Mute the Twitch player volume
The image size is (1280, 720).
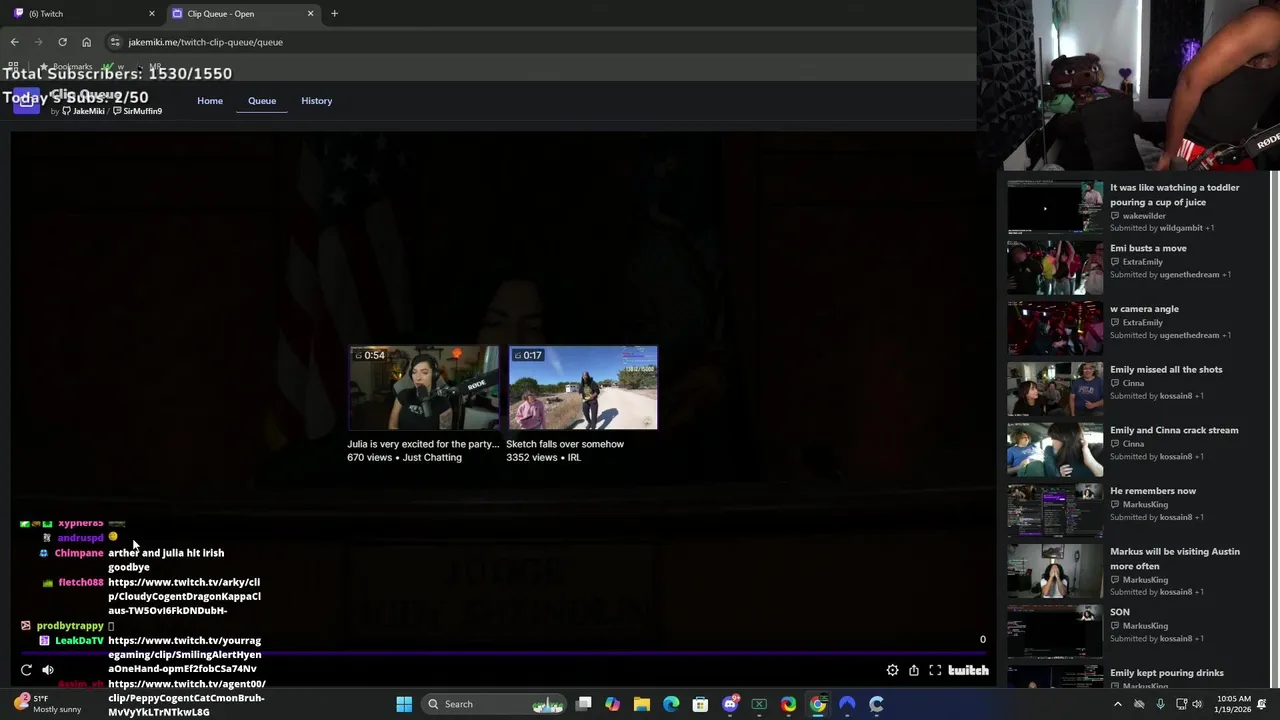pos(48,670)
